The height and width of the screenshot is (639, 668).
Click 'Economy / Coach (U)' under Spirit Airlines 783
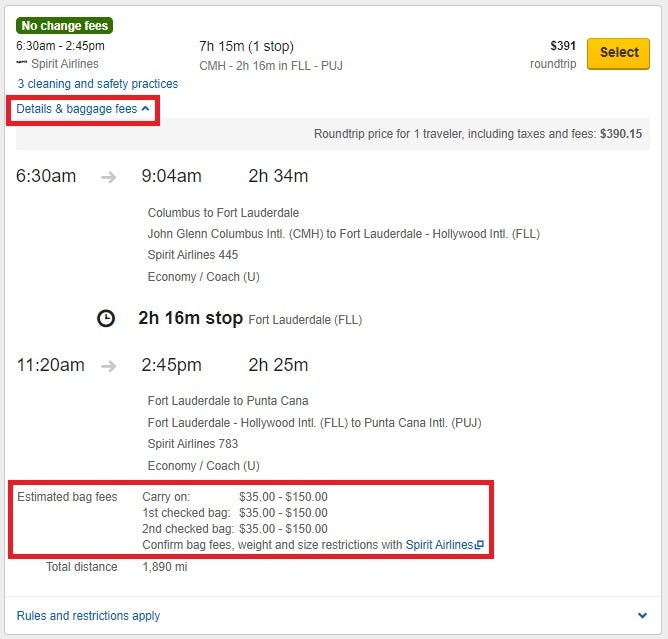pos(203,466)
